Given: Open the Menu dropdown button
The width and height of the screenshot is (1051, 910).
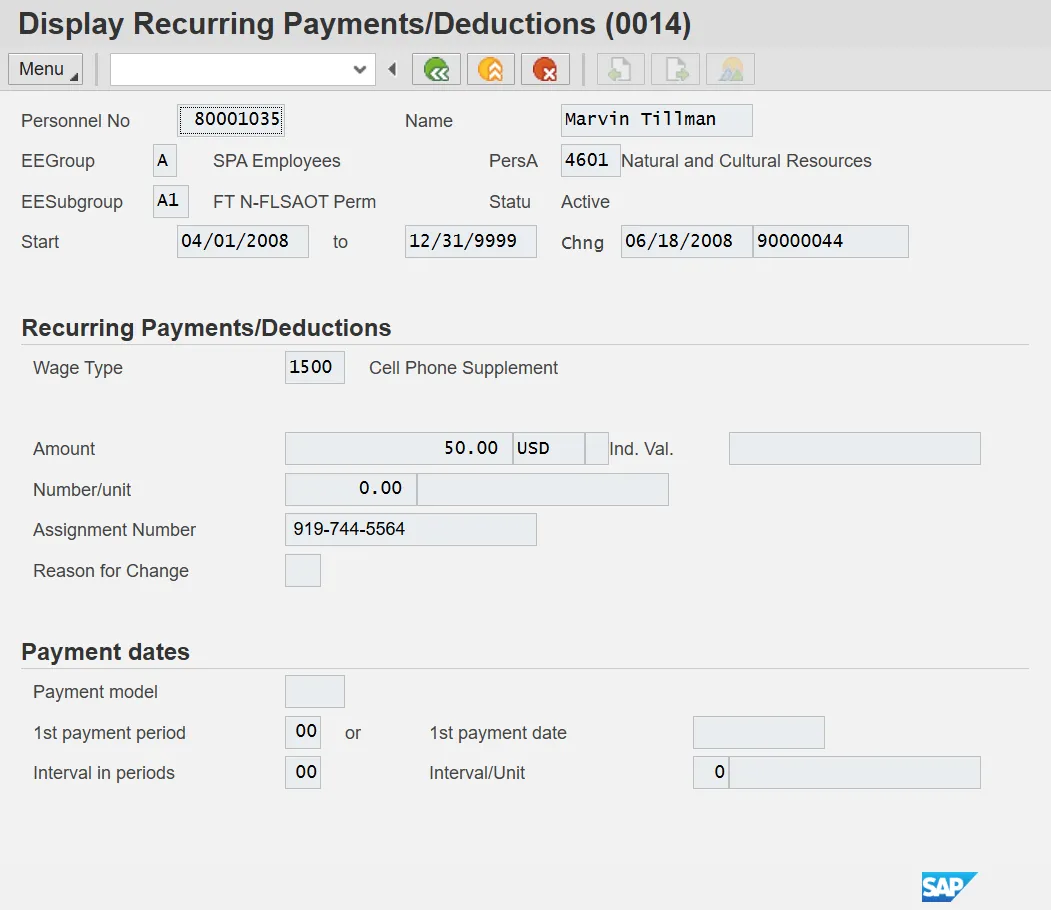Looking at the screenshot, I should 46,69.
